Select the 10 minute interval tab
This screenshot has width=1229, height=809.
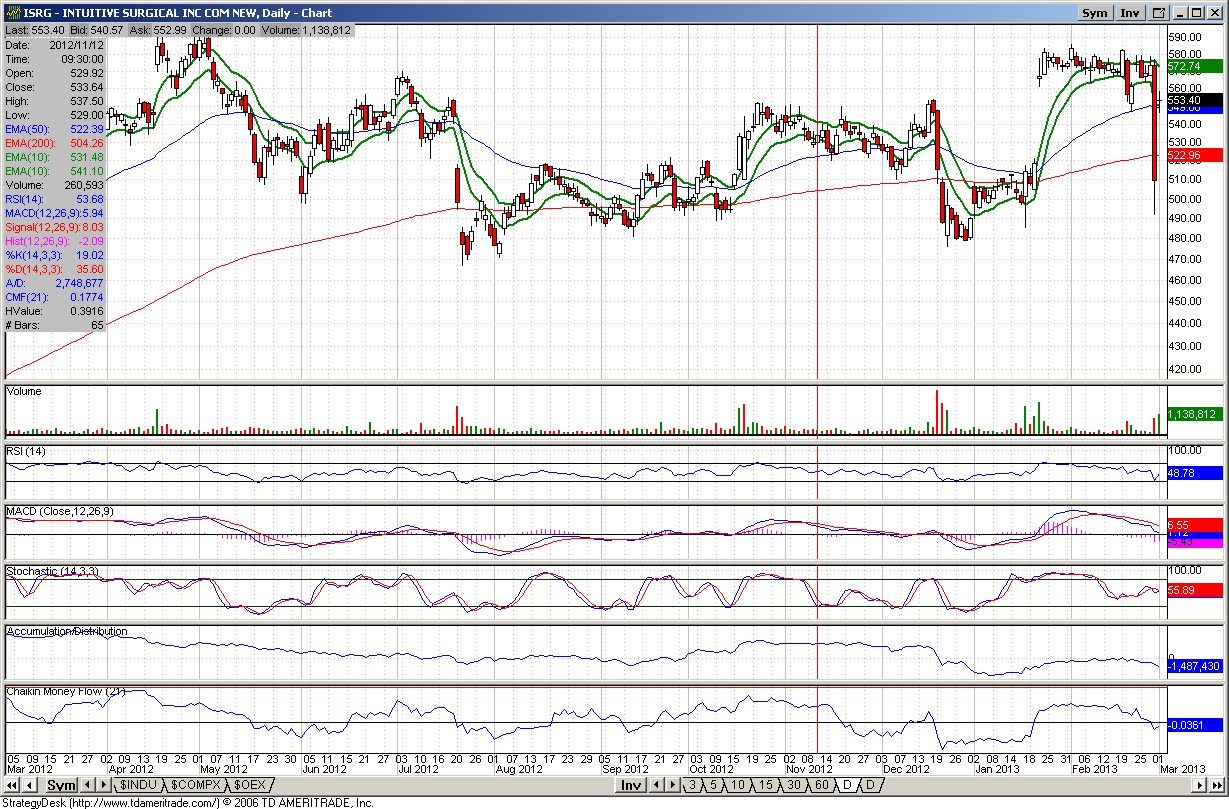click(738, 785)
